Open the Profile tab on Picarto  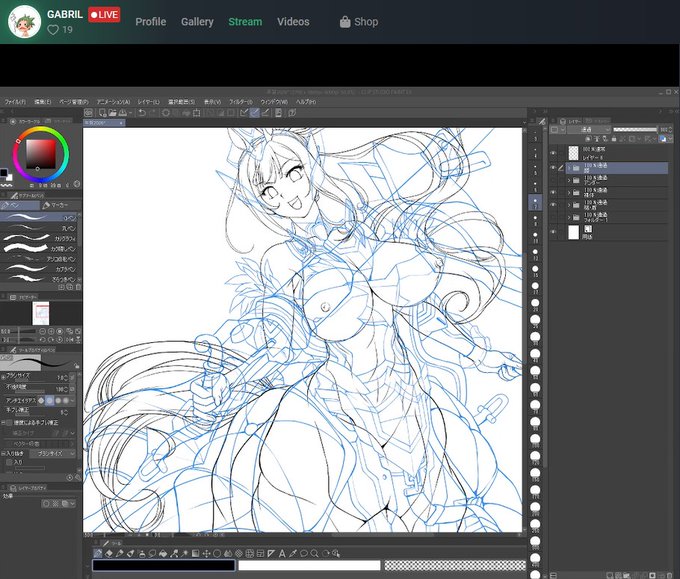pyautogui.click(x=150, y=22)
